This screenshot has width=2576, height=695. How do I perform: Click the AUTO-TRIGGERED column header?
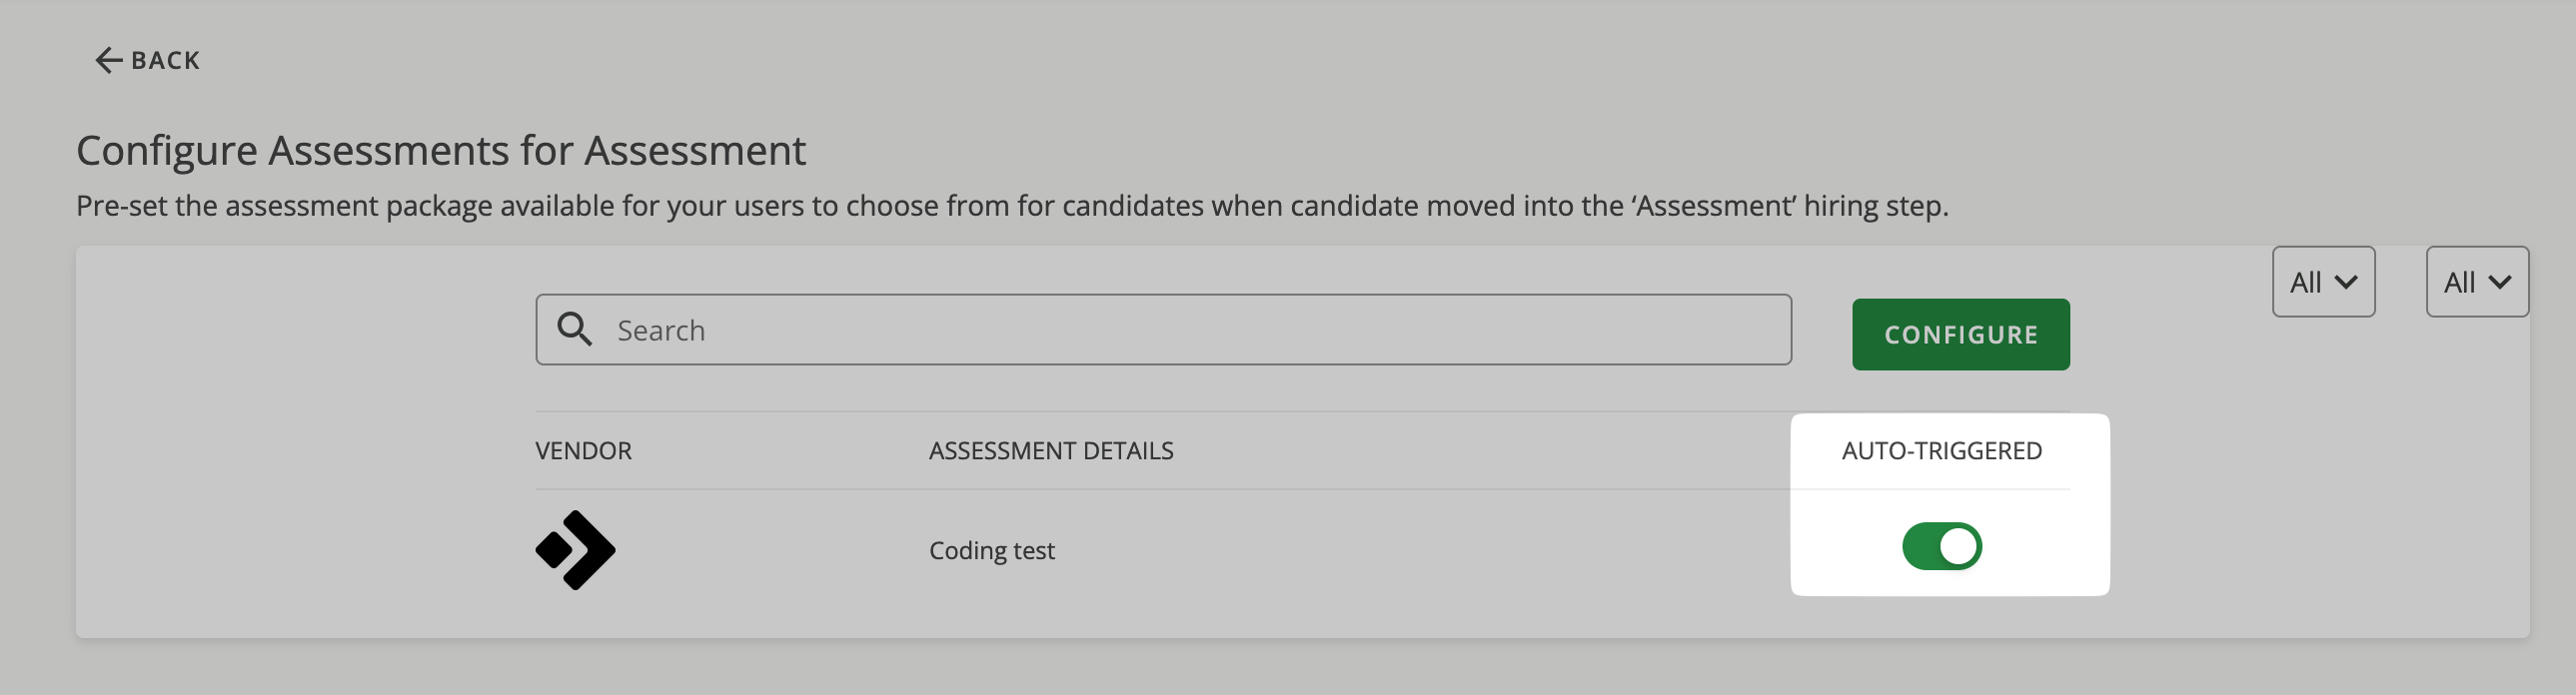coord(1941,451)
